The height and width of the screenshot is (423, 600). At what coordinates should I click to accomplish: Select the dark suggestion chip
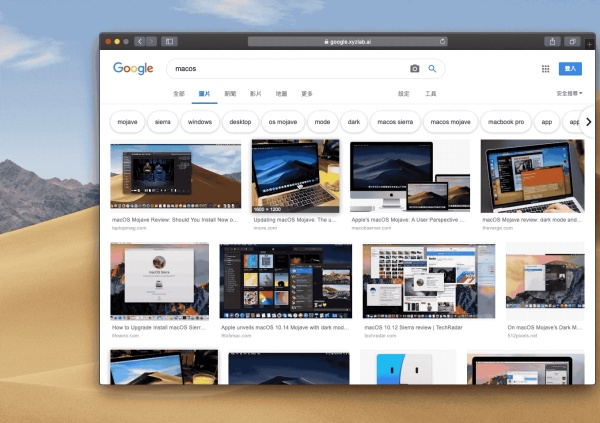coord(354,122)
